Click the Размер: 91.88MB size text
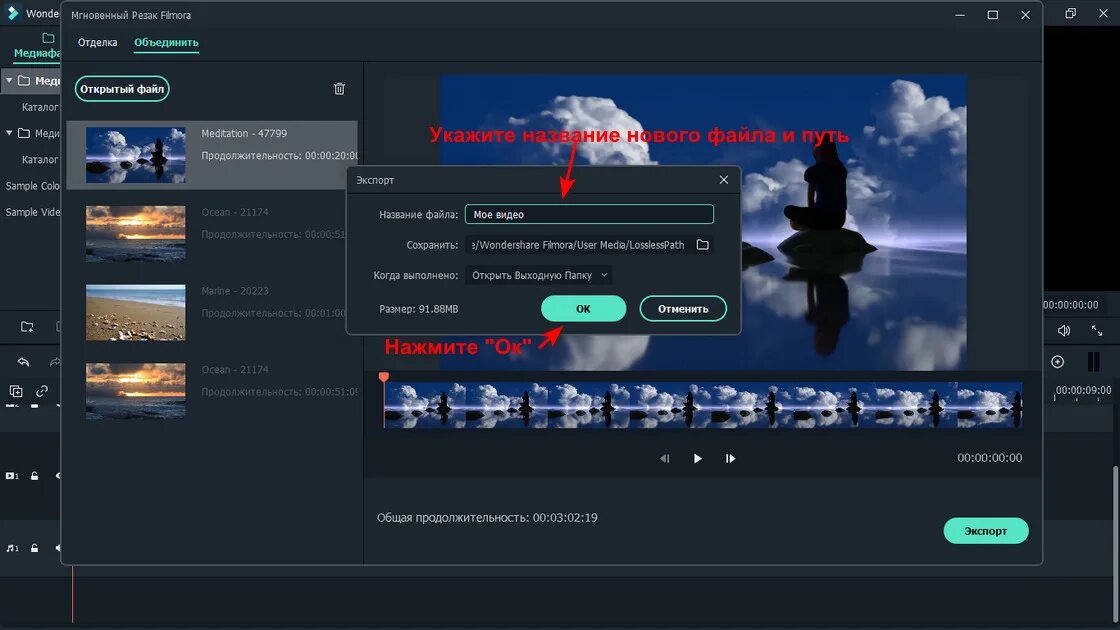This screenshot has width=1120, height=630. pos(419,309)
